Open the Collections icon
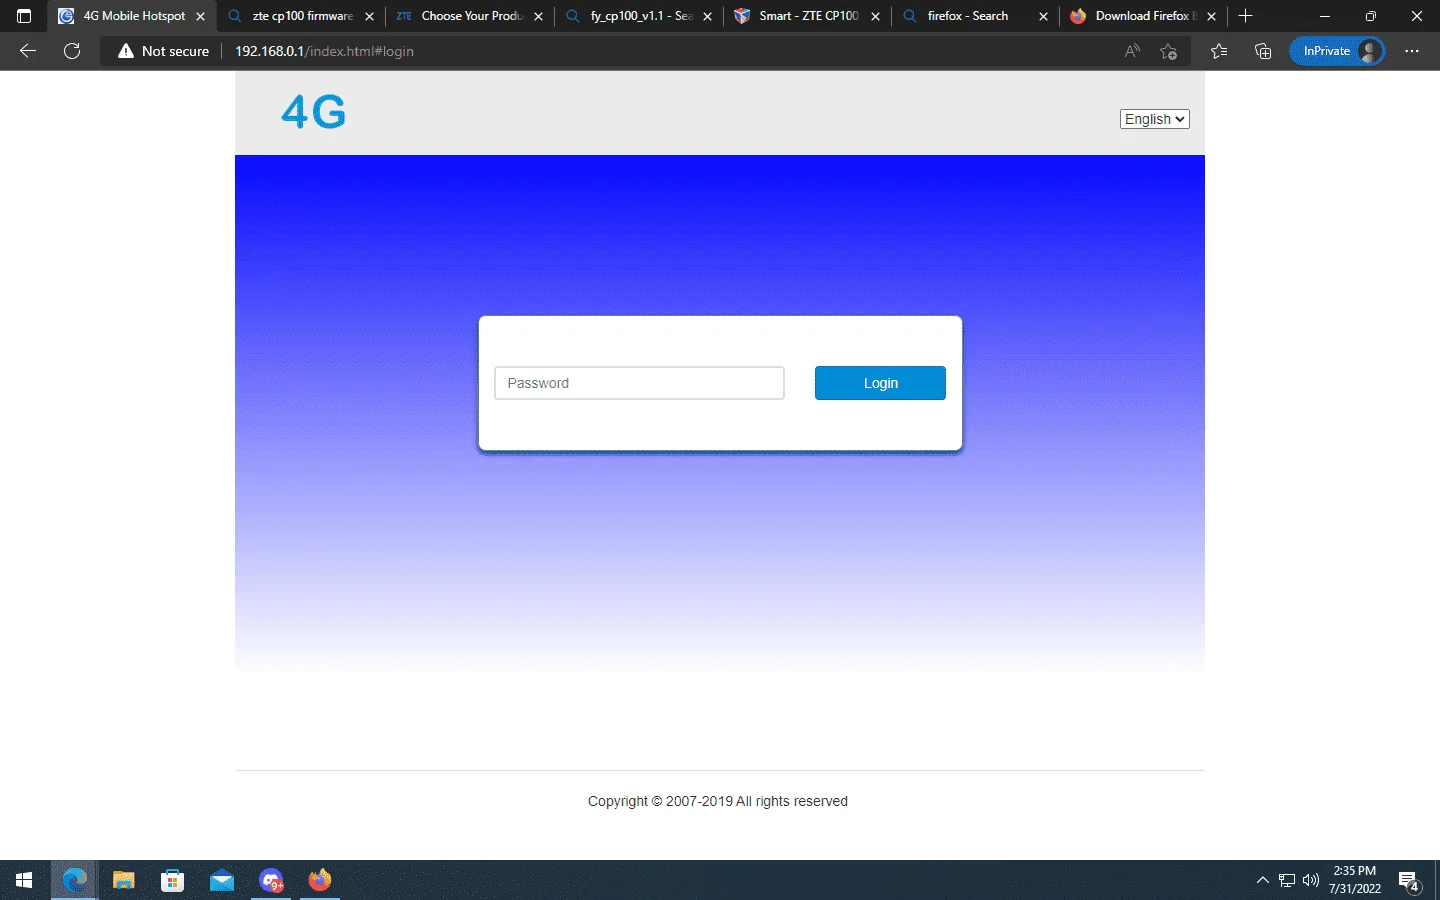Screen dimensions: 1440x900 (x=1263, y=51)
